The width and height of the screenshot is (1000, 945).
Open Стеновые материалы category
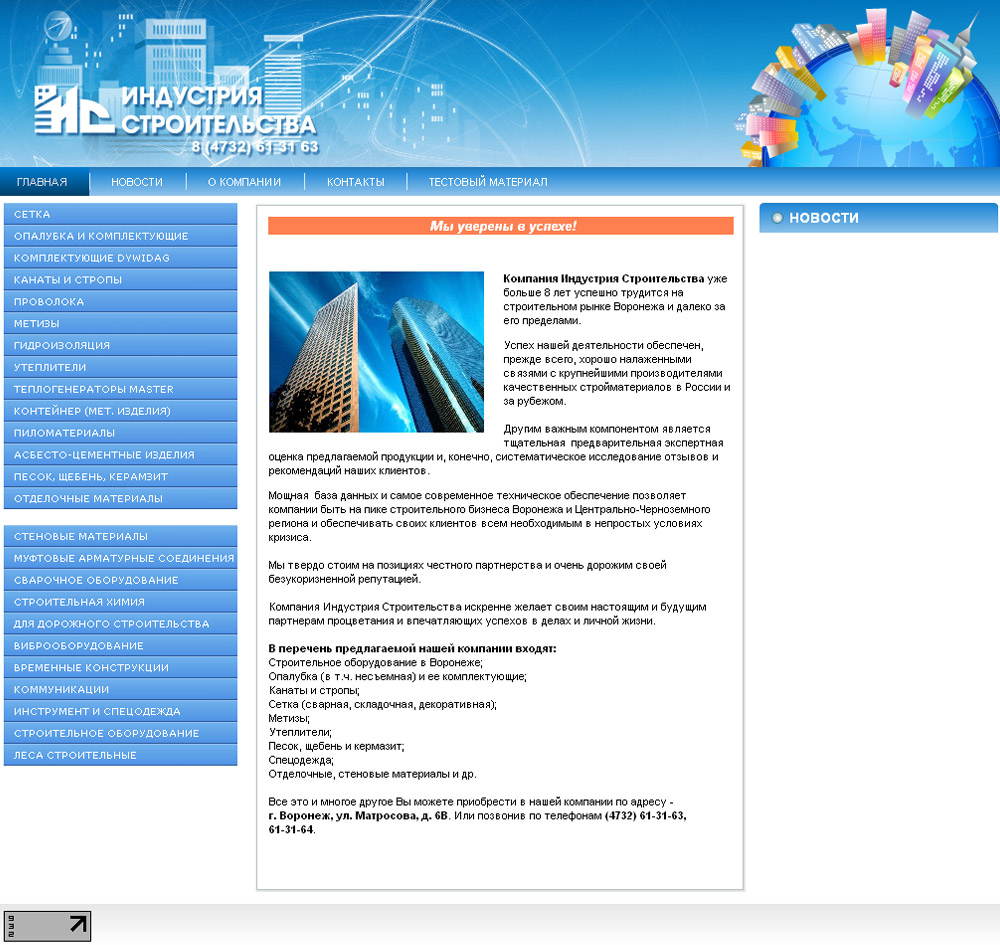point(121,536)
